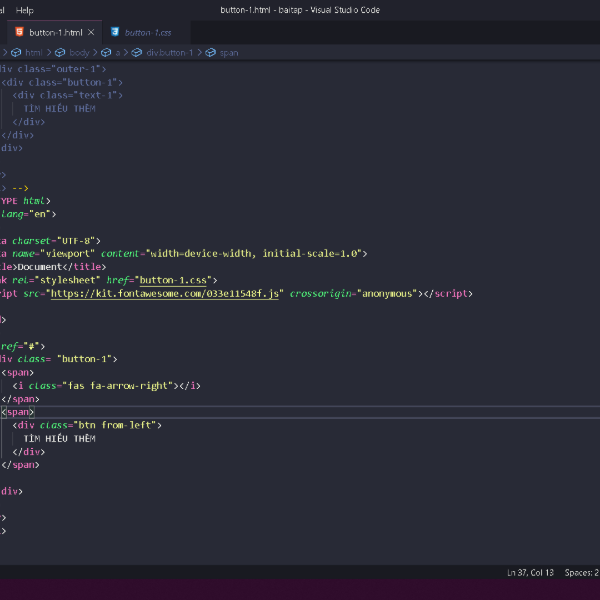Click the "btn from-left" class value
The image size is (600, 600).
[118, 425]
